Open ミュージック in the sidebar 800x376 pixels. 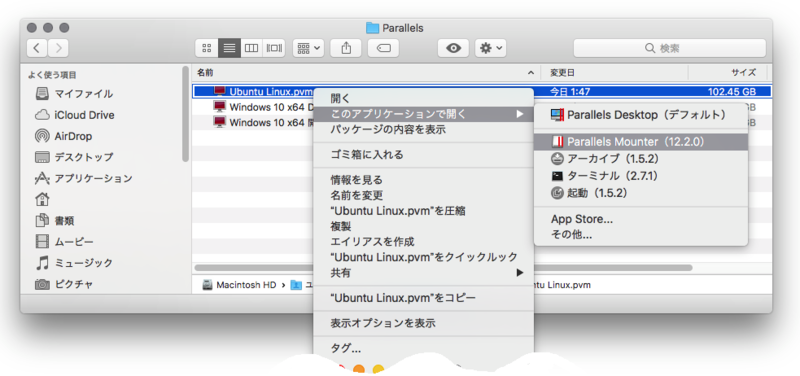point(73,263)
